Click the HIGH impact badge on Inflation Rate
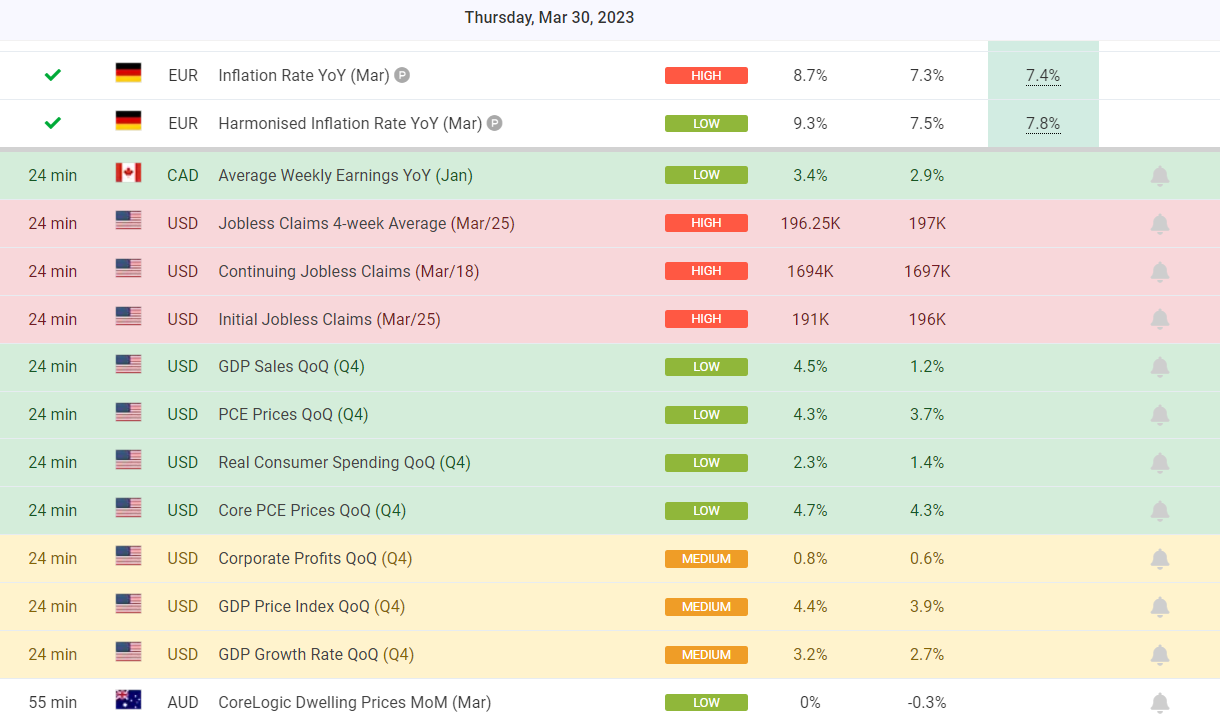The image size is (1220, 720). pyautogui.click(x=706, y=76)
